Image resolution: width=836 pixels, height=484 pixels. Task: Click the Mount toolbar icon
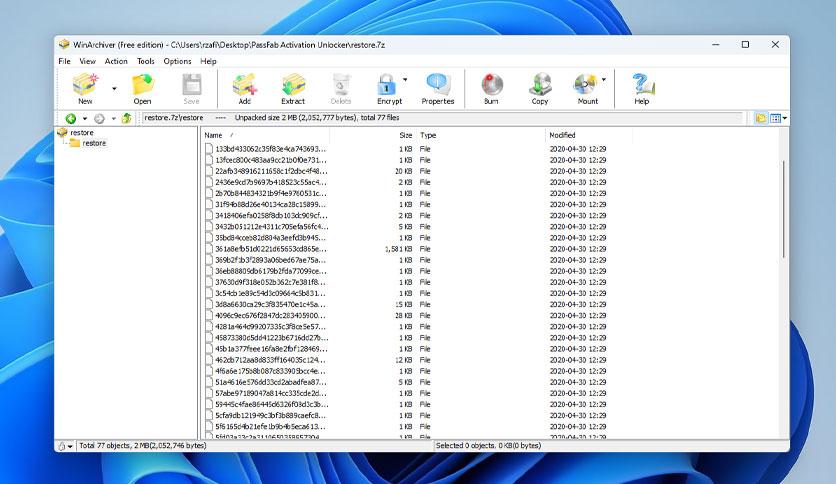coord(586,84)
